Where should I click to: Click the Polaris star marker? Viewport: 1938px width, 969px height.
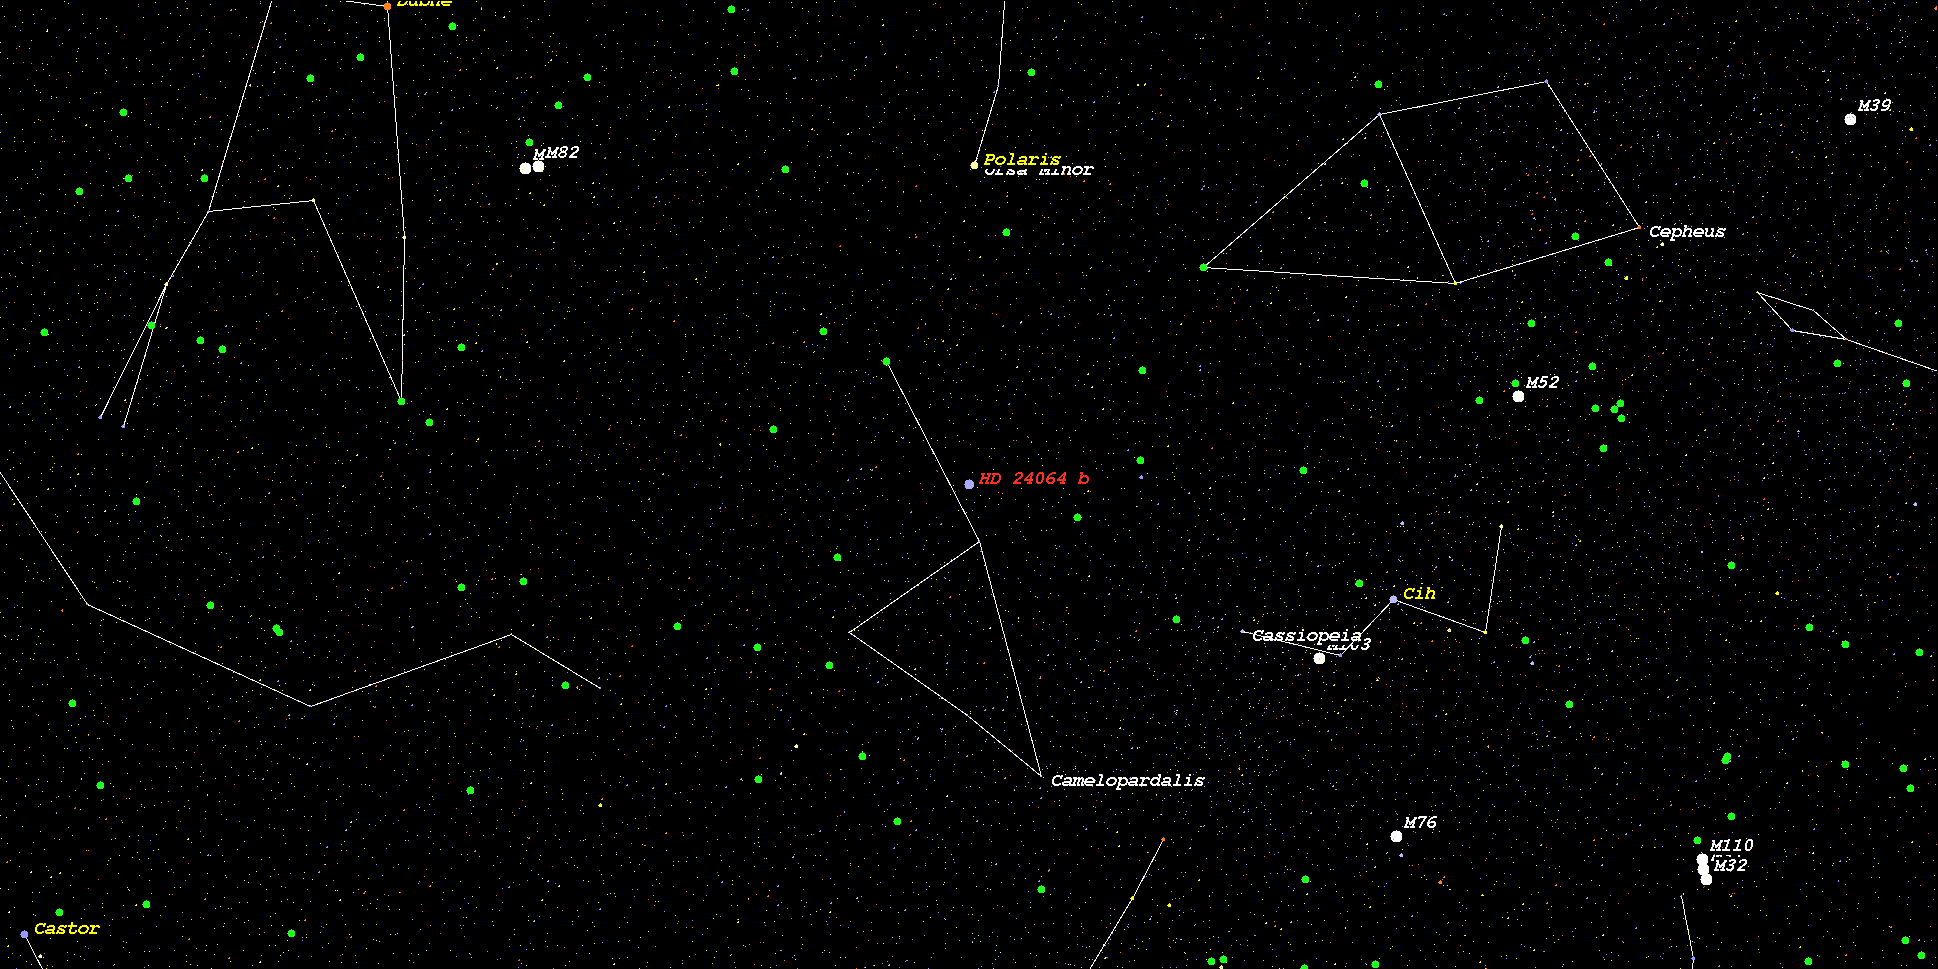click(974, 165)
